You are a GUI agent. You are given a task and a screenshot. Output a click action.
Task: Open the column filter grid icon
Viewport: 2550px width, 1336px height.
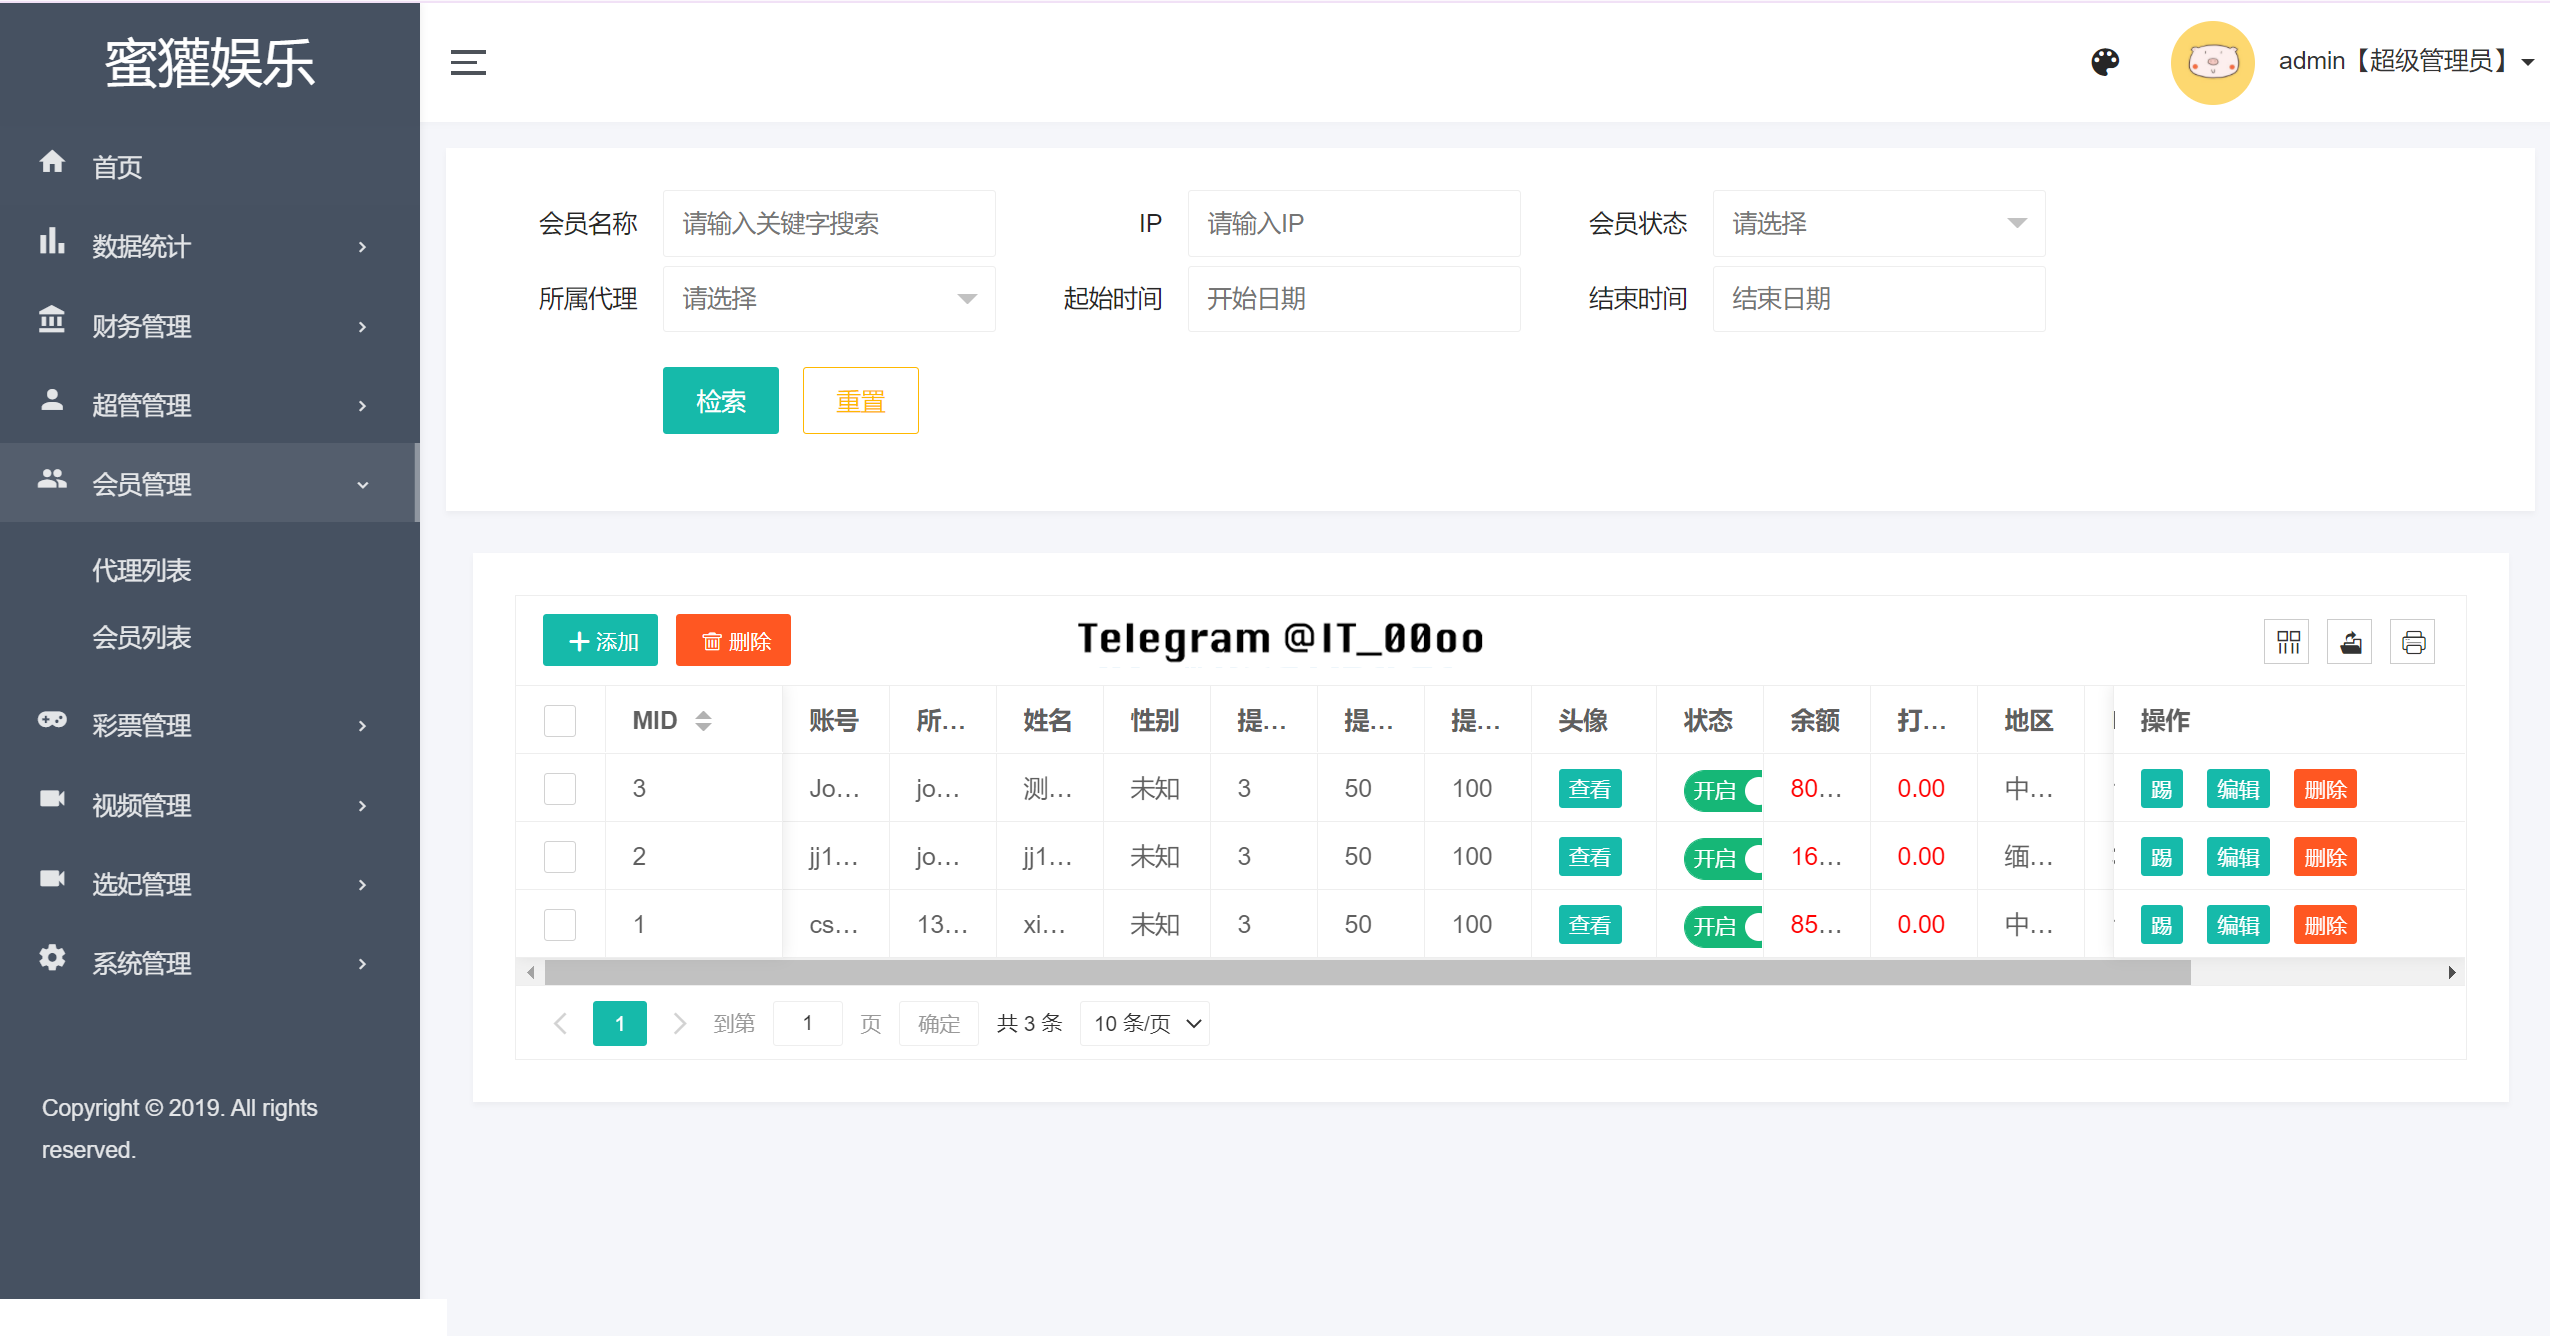2288,642
